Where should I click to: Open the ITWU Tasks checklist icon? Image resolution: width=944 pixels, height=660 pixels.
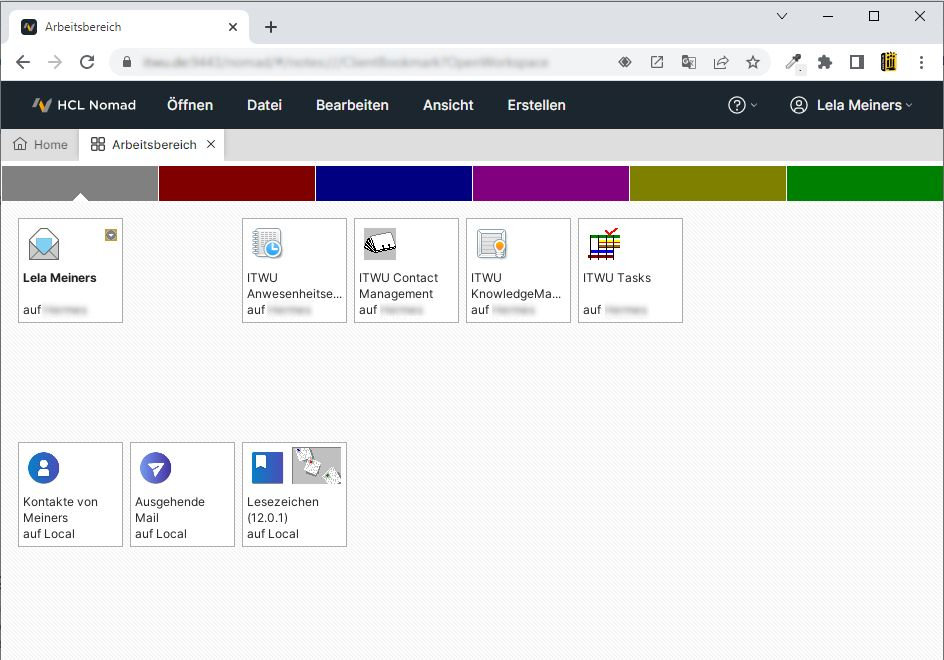pos(604,244)
